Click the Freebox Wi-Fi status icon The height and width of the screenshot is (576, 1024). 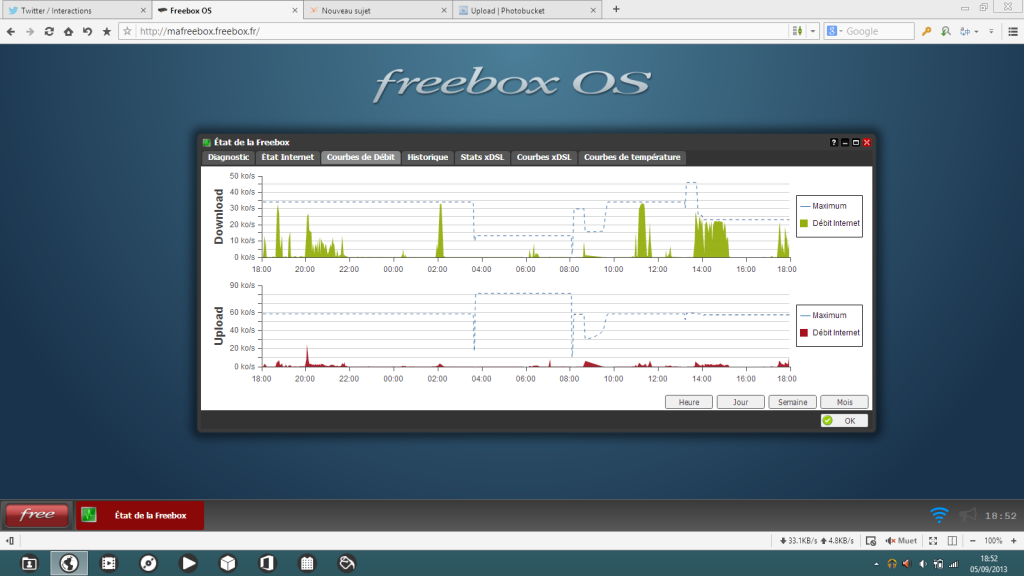939,515
